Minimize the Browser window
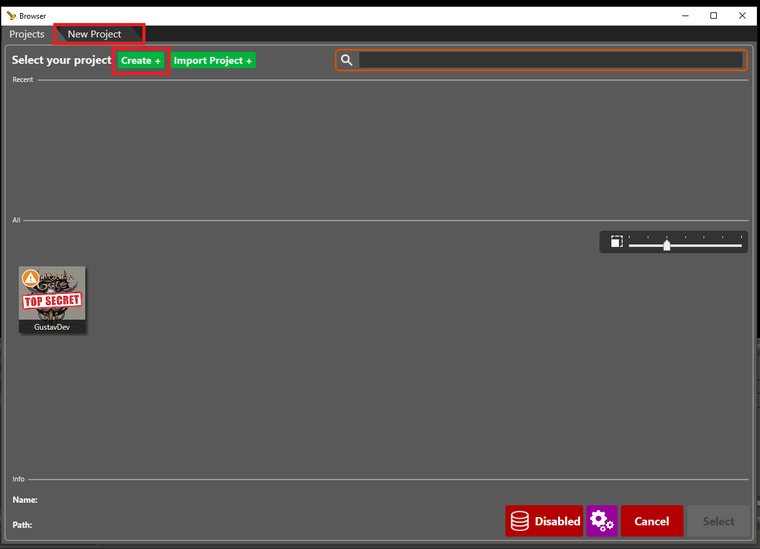 (x=685, y=15)
